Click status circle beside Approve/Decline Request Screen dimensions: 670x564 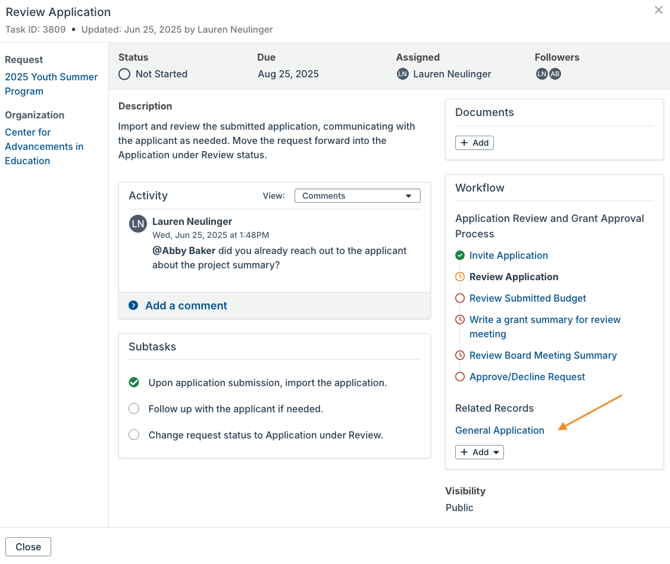point(460,377)
